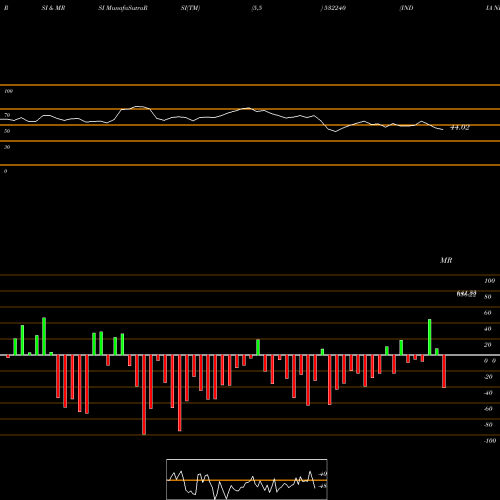This screenshot has width=500, height=500.
Task: Select the '532240' stock code in header
Action: (334, 8)
